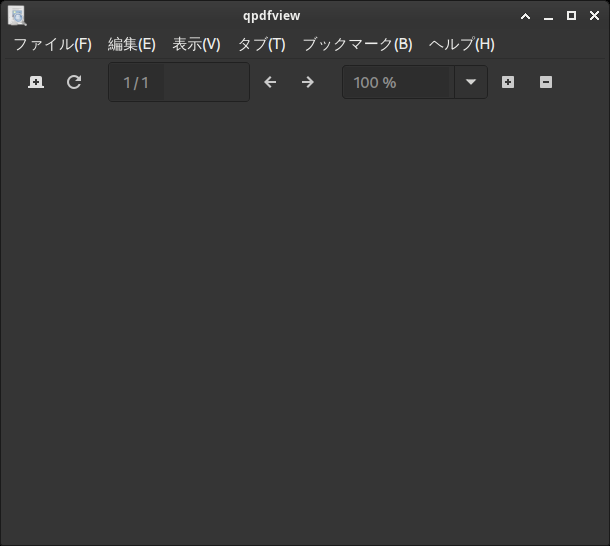Open the ファイル(F) menu
Viewport: 610px width, 546px height.
point(53,44)
